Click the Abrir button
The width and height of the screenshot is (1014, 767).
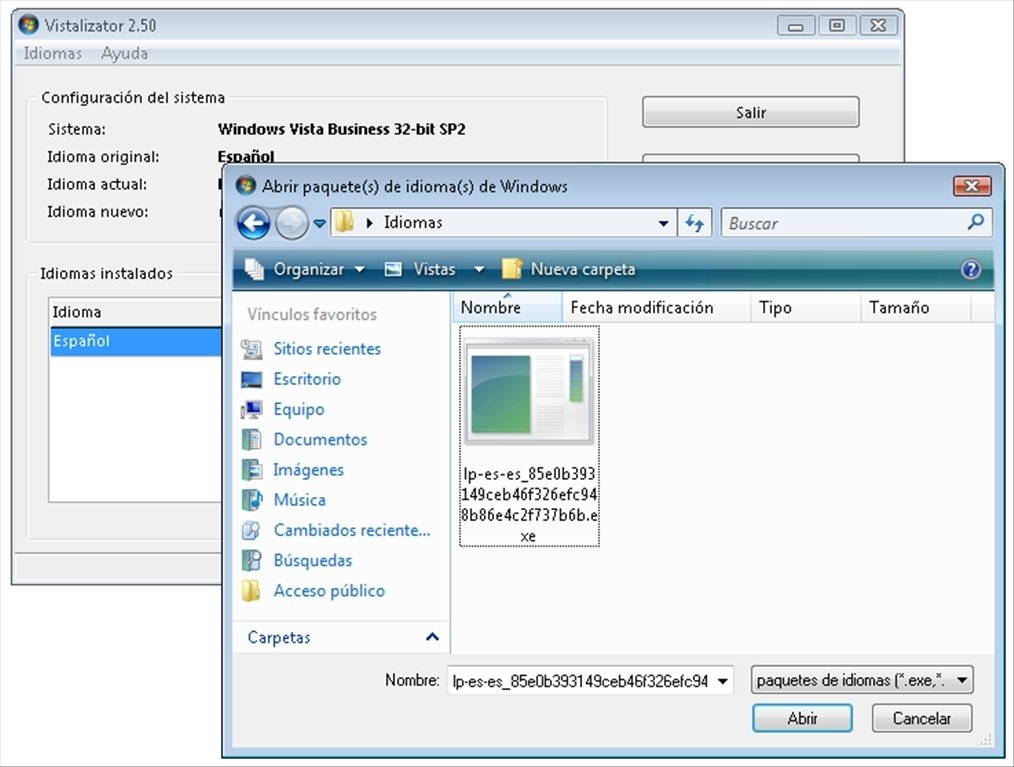coord(802,718)
